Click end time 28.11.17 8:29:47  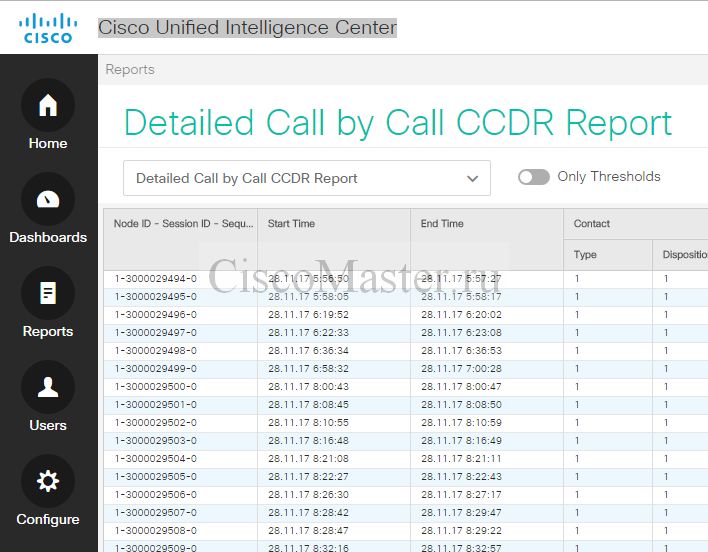(461, 514)
